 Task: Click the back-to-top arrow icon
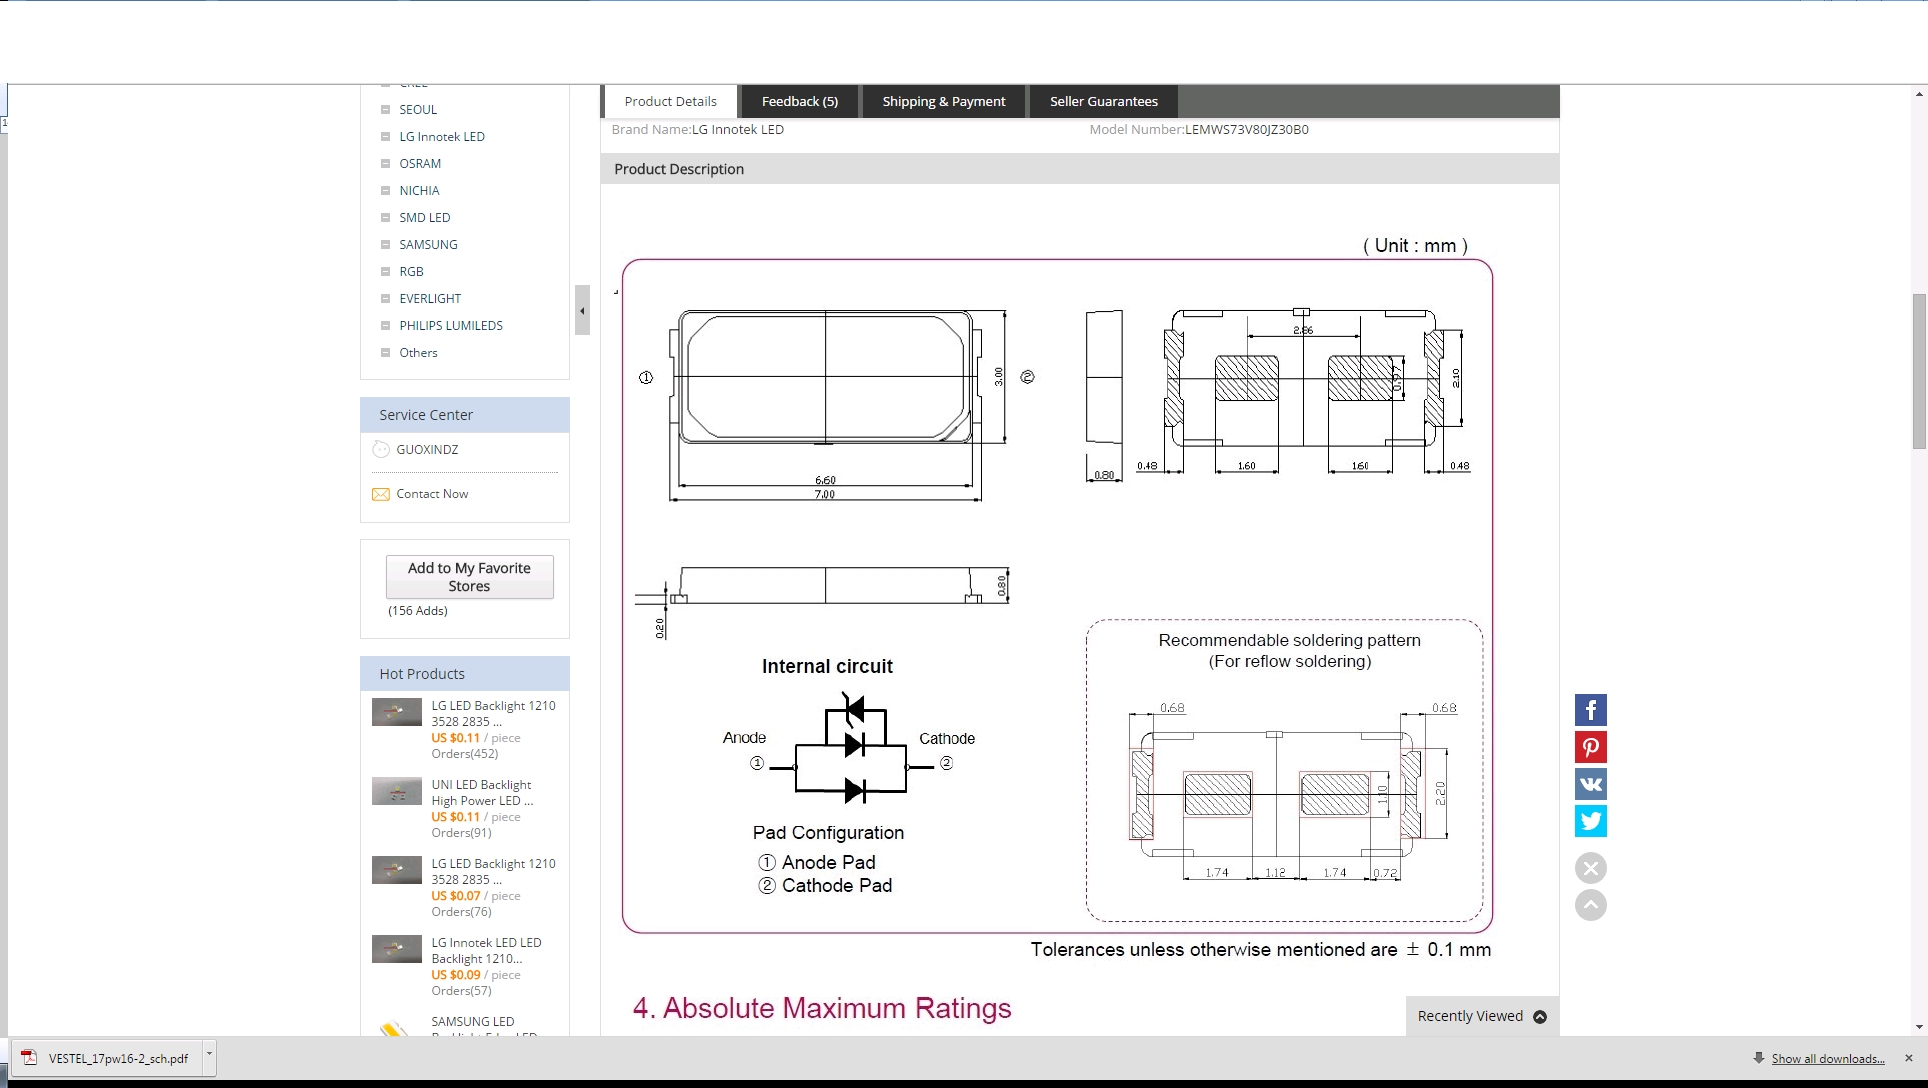pos(1590,905)
